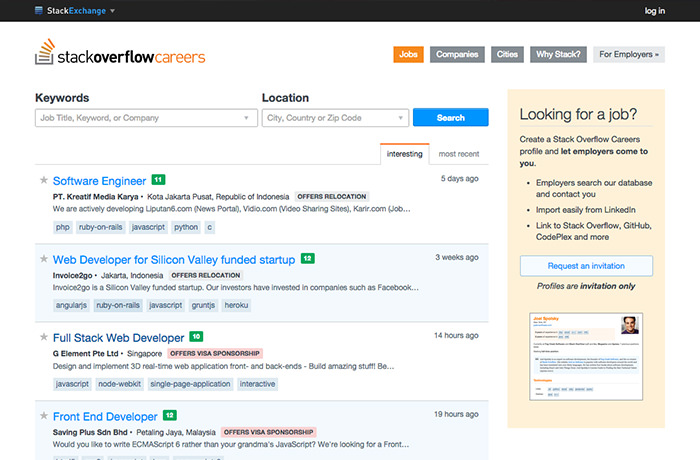700x460 pixels.
Task: Star the Web Developer Silicon Valley job
Action: click(44, 259)
